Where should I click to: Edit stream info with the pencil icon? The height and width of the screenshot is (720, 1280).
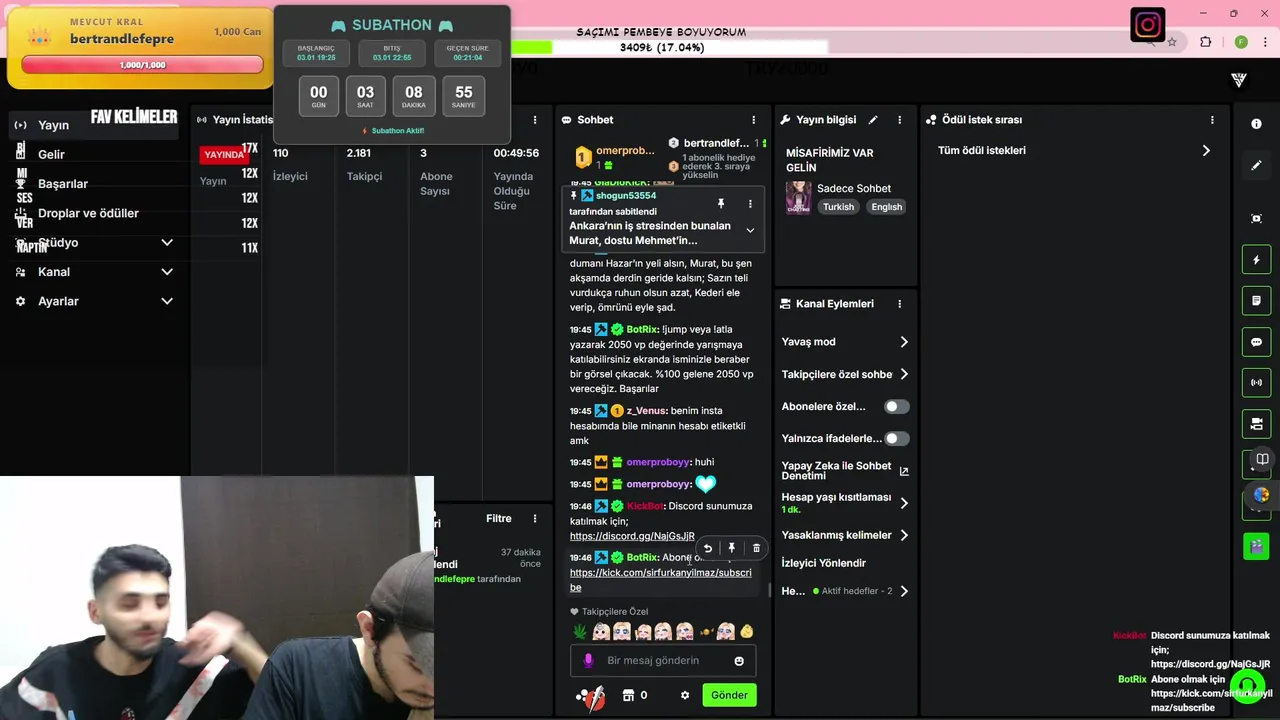[873, 120]
